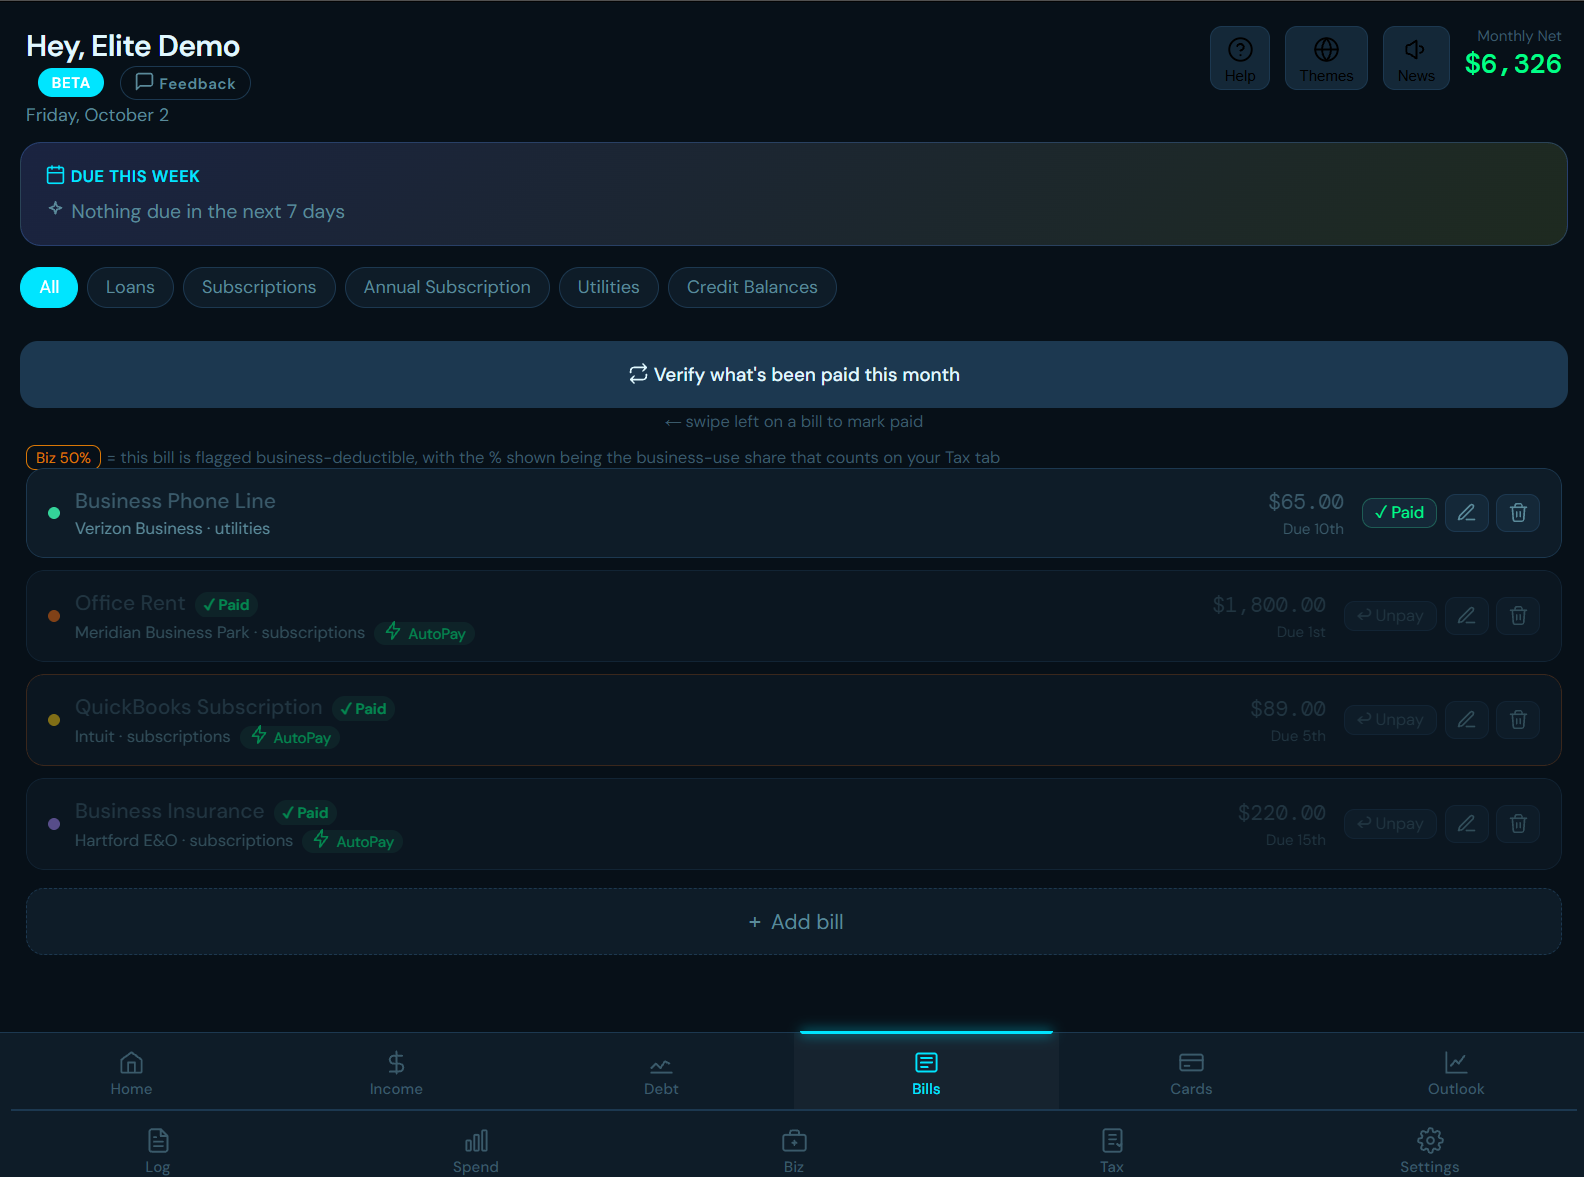The image size is (1584, 1177).
Task: Open the Log tab
Action: [158, 1149]
